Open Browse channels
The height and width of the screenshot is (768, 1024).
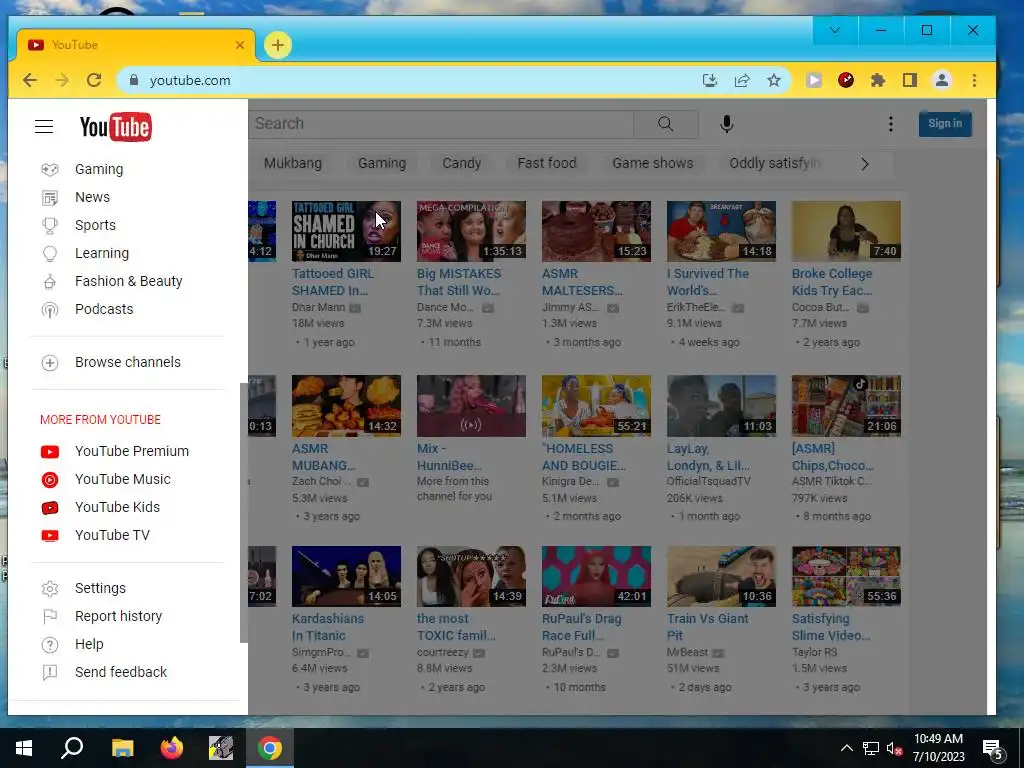tap(128, 362)
